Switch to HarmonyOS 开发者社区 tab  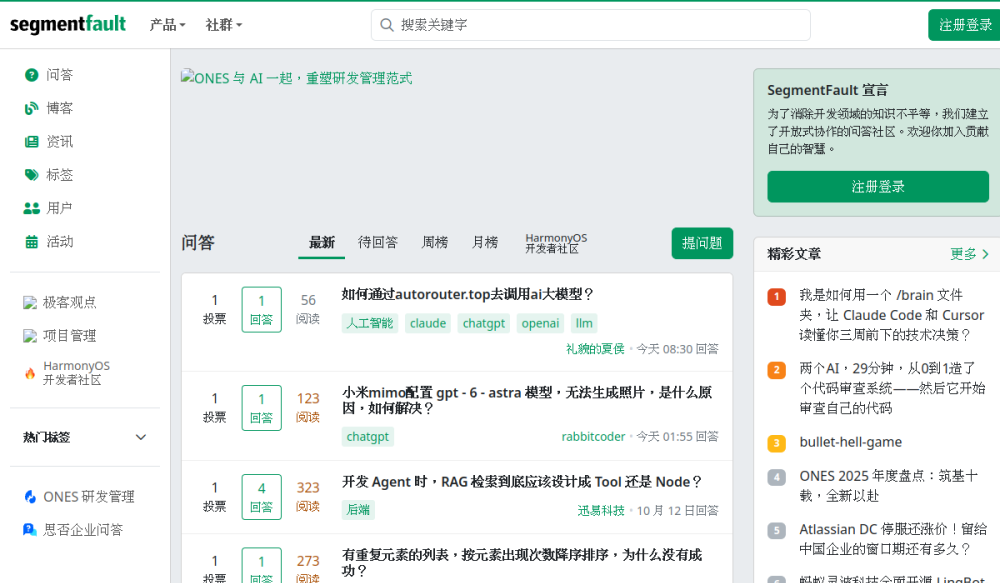pyautogui.click(x=556, y=243)
